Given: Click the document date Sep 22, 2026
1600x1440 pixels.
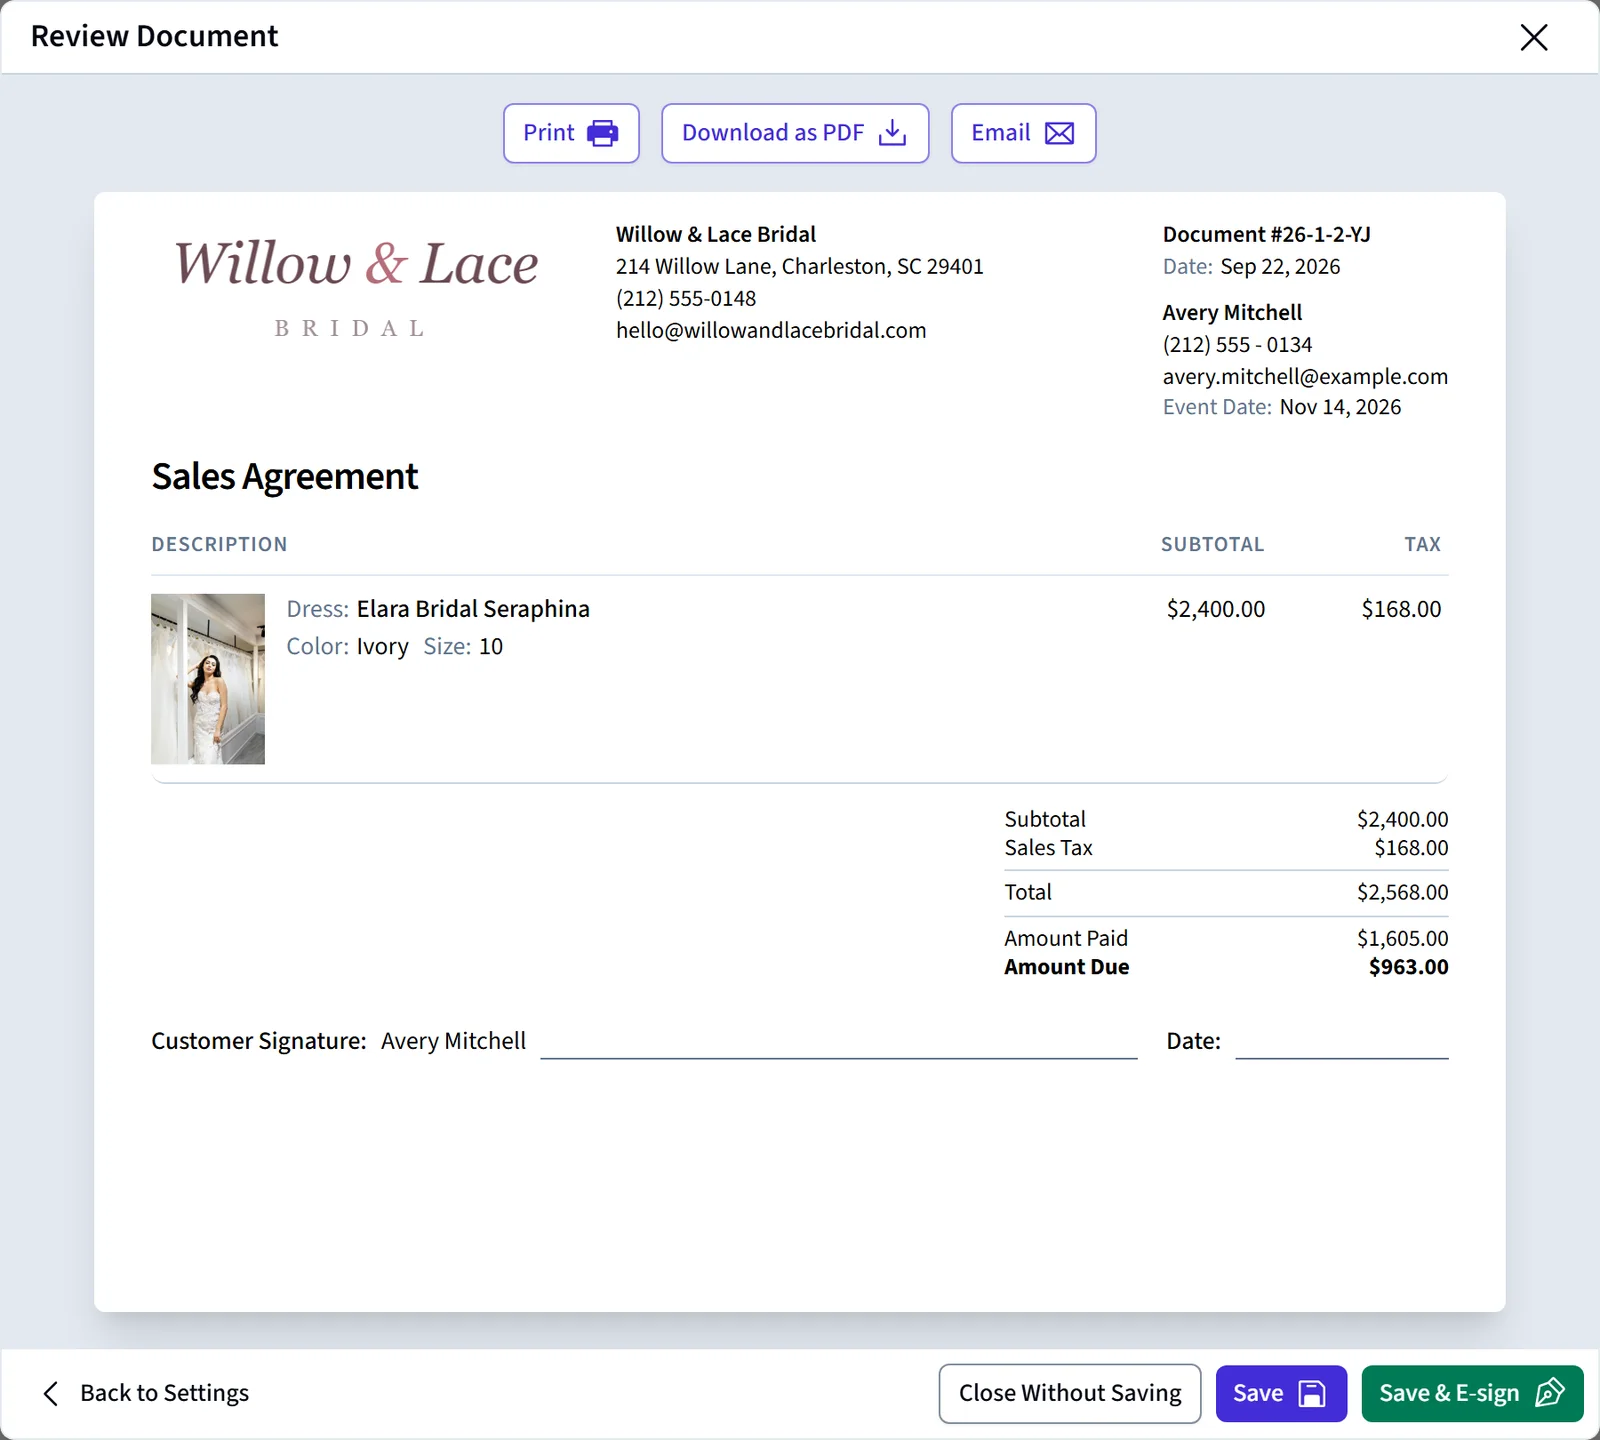Looking at the screenshot, I should pos(1280,267).
